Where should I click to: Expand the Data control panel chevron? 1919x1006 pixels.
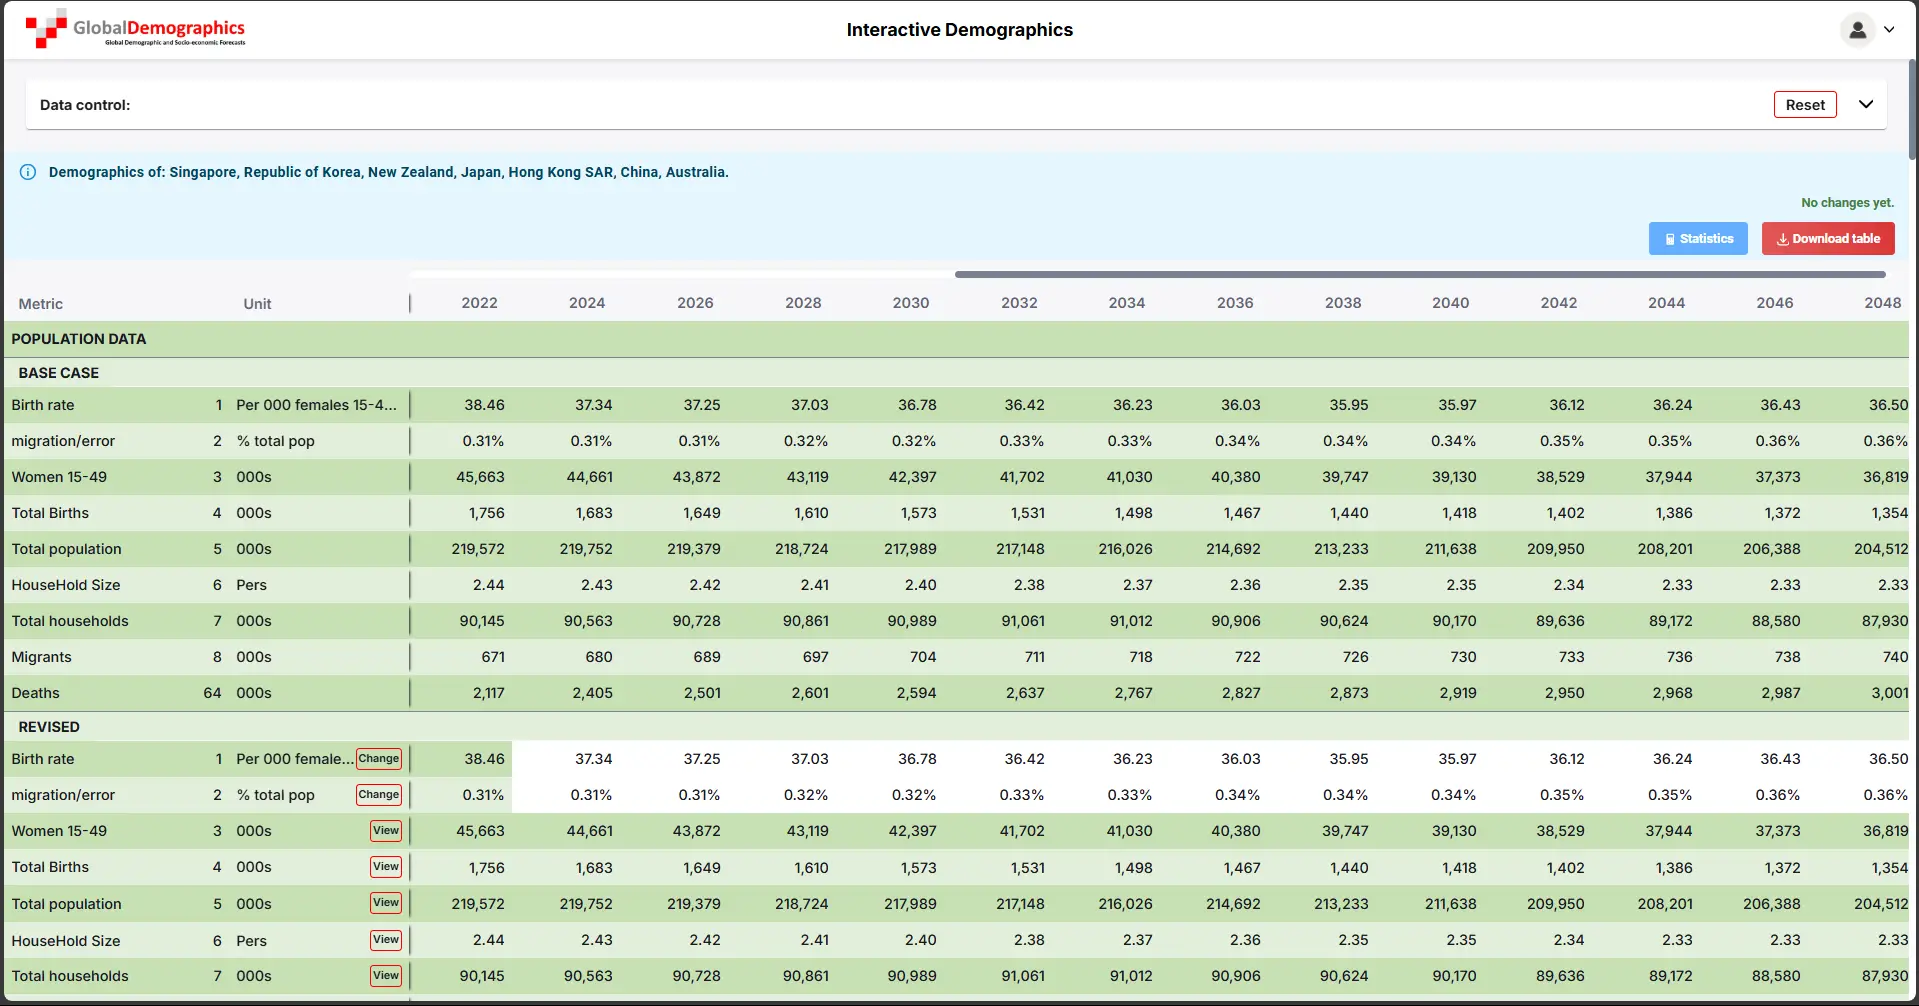(1865, 105)
